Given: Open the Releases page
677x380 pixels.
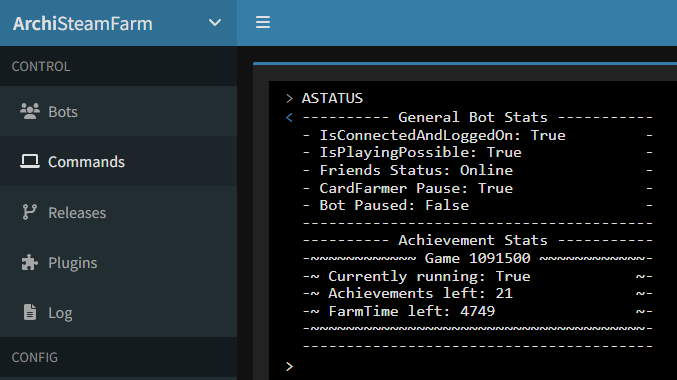Looking at the screenshot, I should [x=118, y=212].
